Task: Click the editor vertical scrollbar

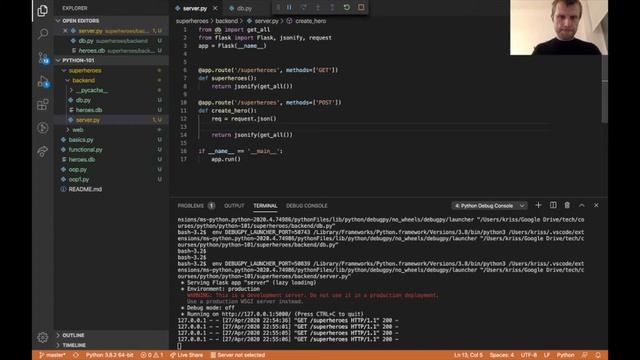Action: tap(604, 89)
